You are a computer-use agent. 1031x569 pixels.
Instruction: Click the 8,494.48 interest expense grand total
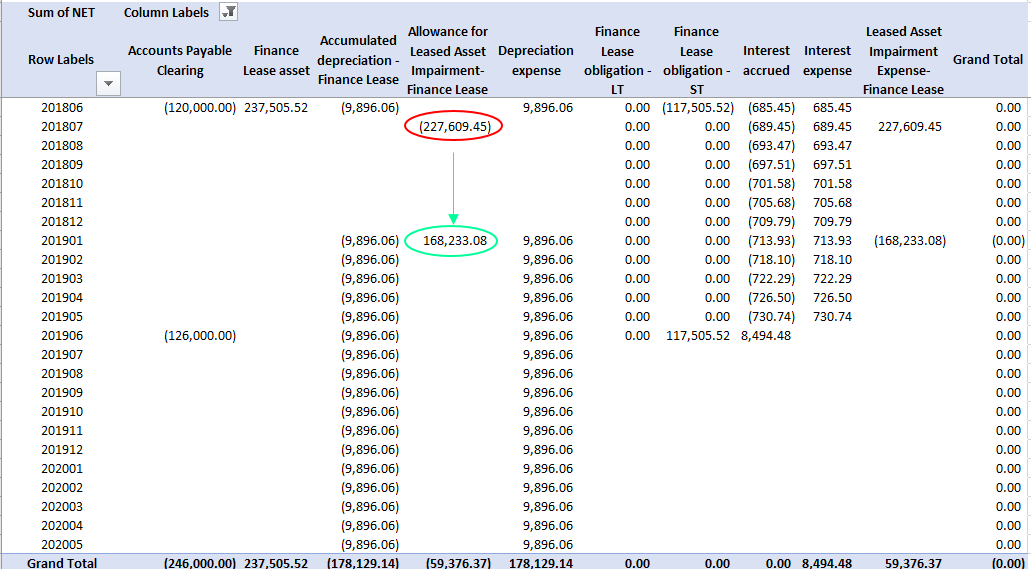click(x=828, y=563)
